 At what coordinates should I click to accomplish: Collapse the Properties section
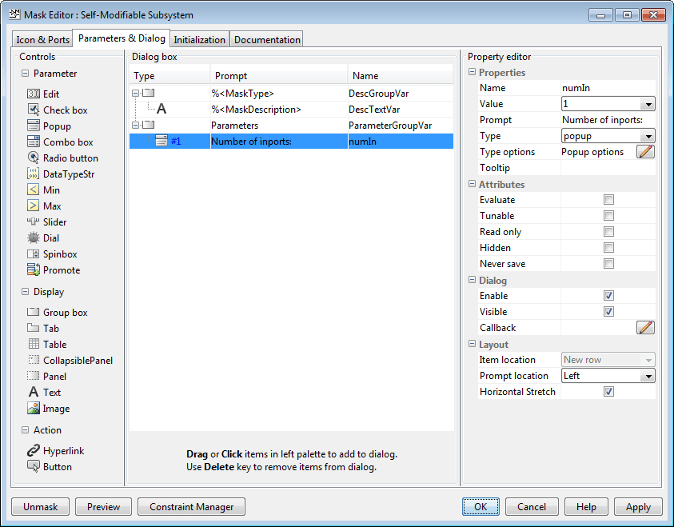tap(472, 72)
